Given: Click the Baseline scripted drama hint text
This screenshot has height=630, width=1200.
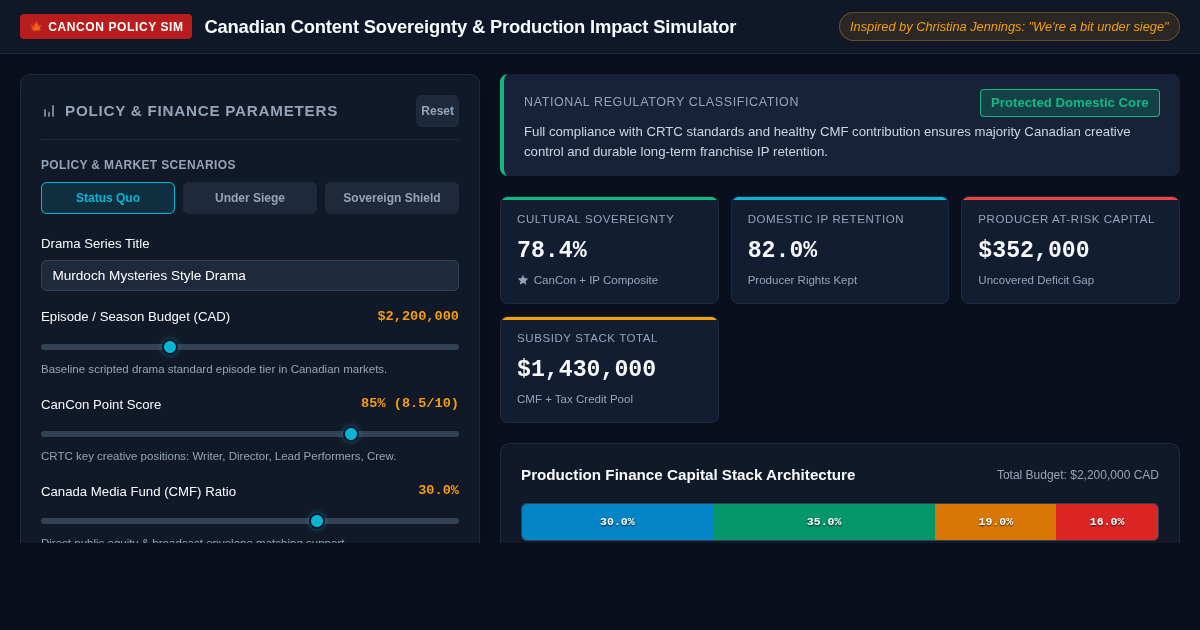Looking at the screenshot, I should click(x=214, y=369).
